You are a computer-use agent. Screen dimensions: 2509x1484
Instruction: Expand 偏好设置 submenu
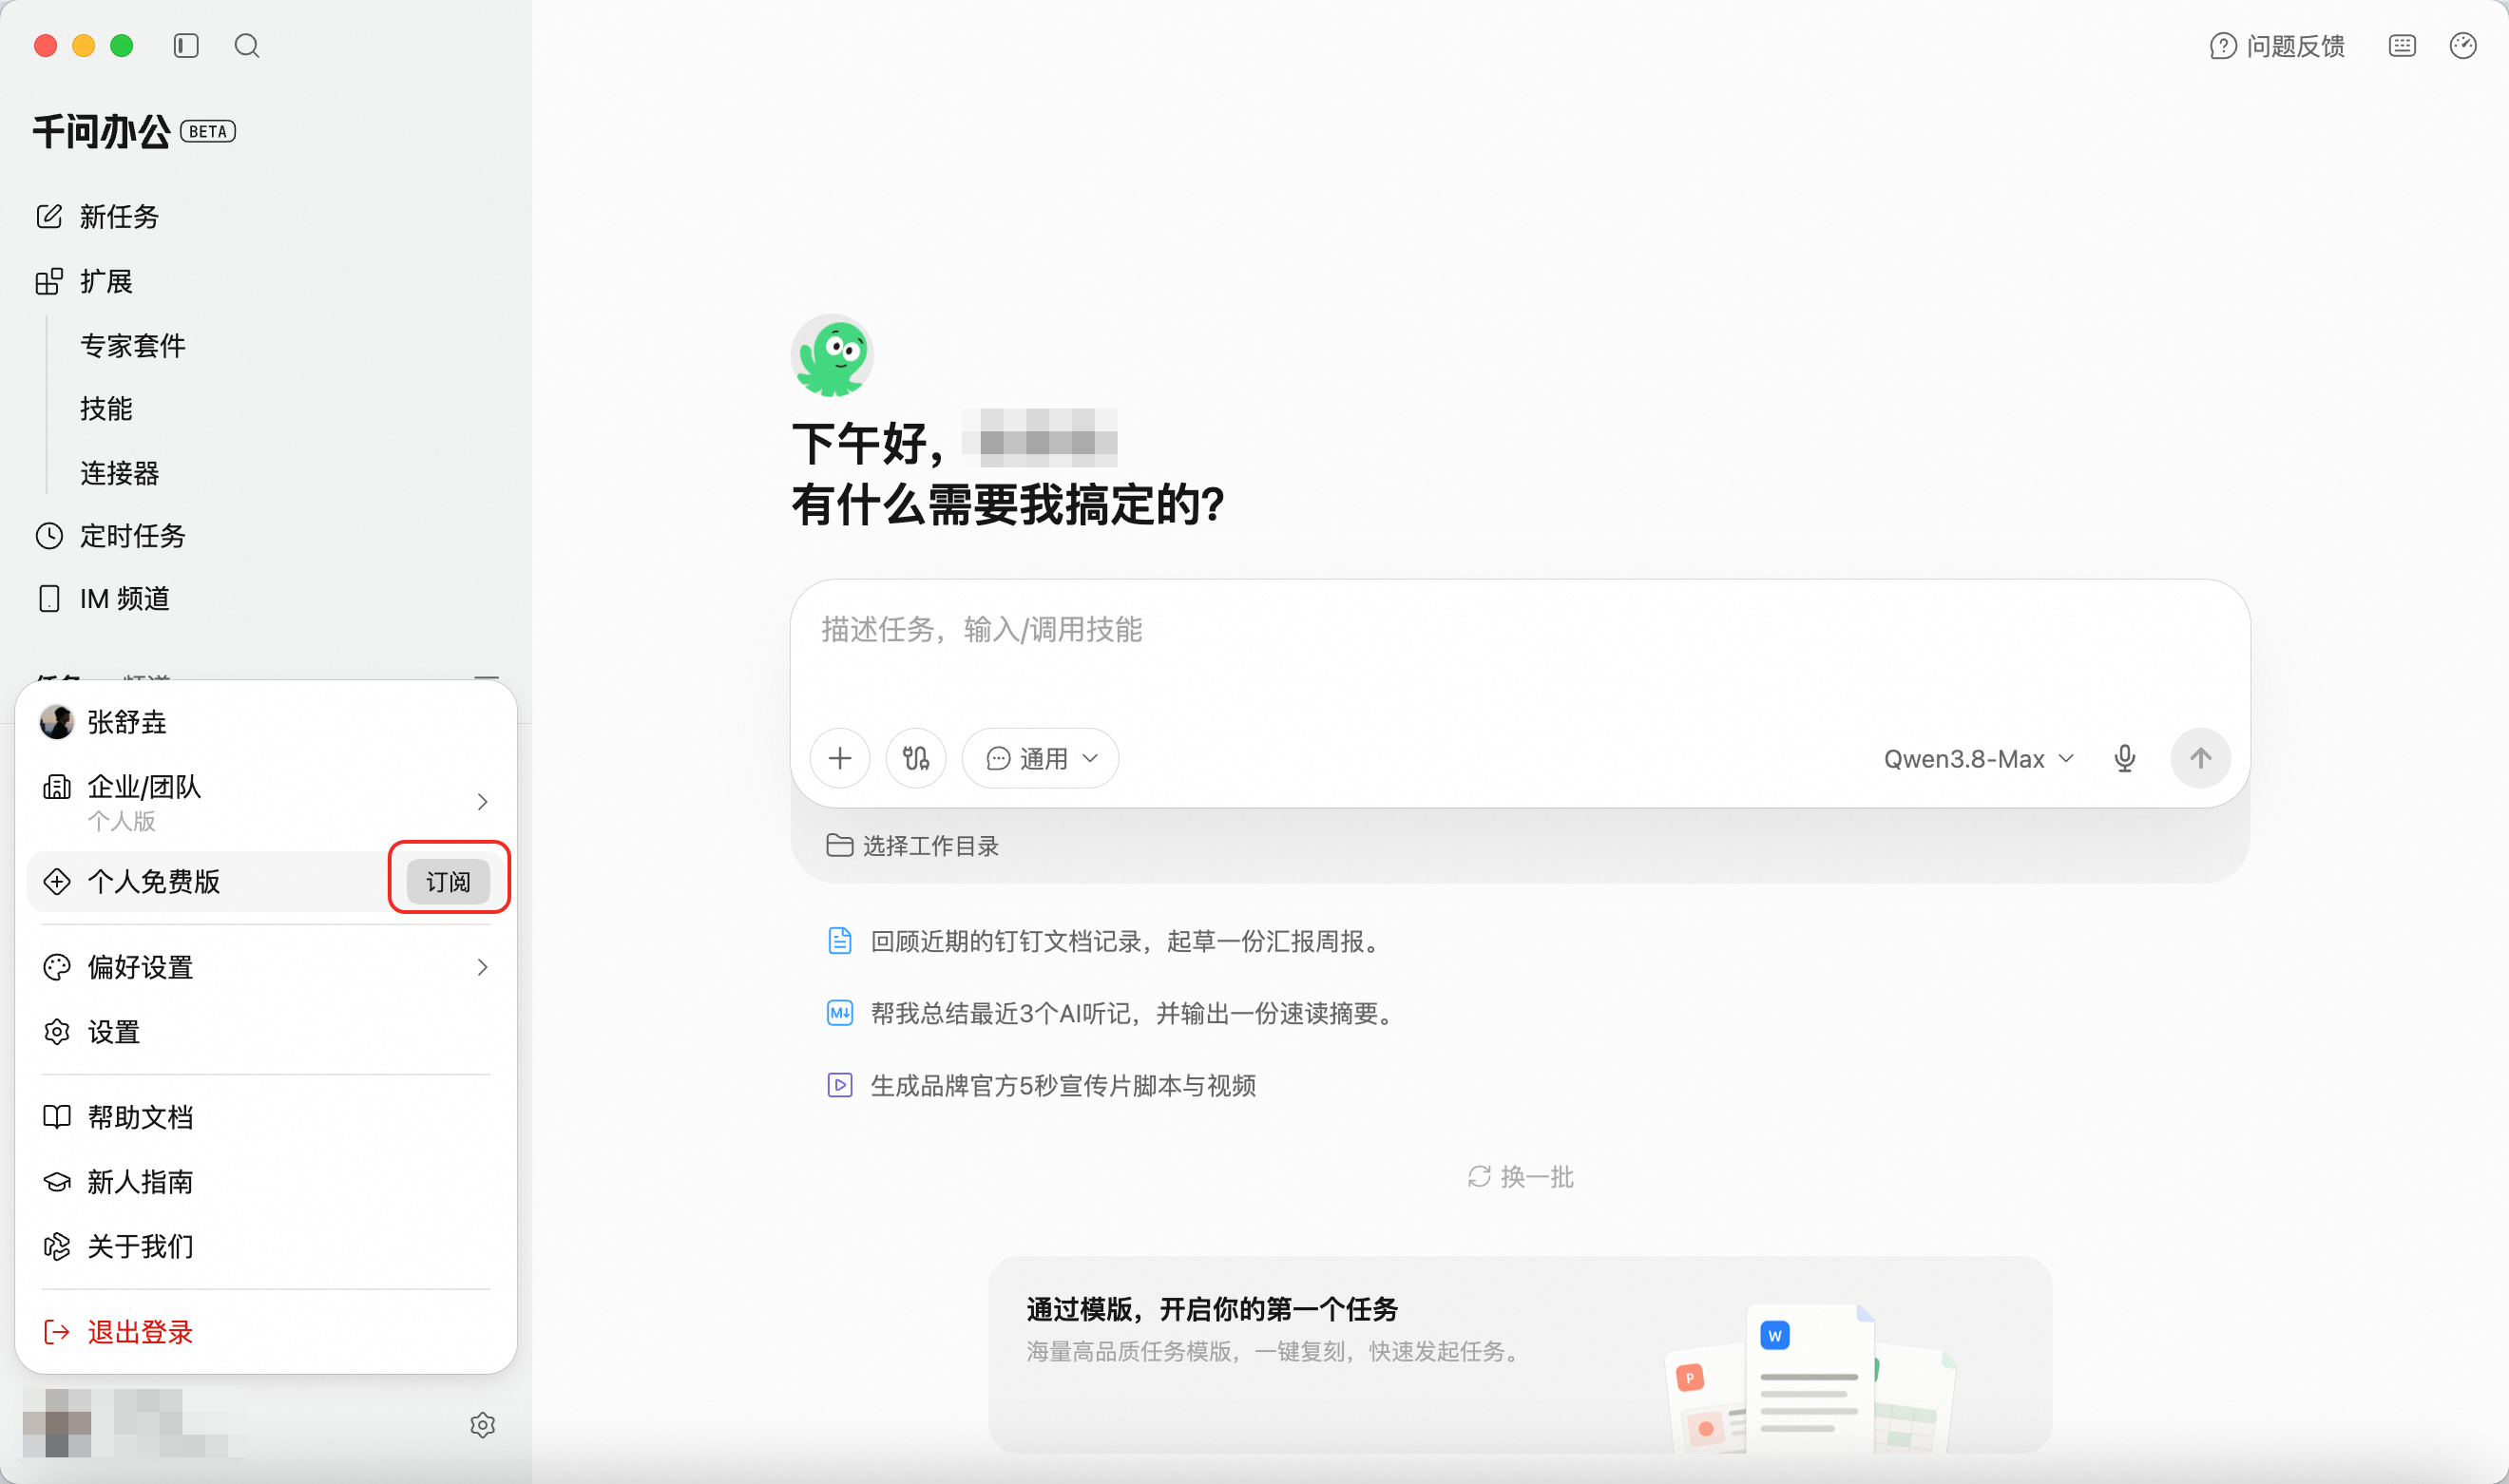[x=265, y=967]
